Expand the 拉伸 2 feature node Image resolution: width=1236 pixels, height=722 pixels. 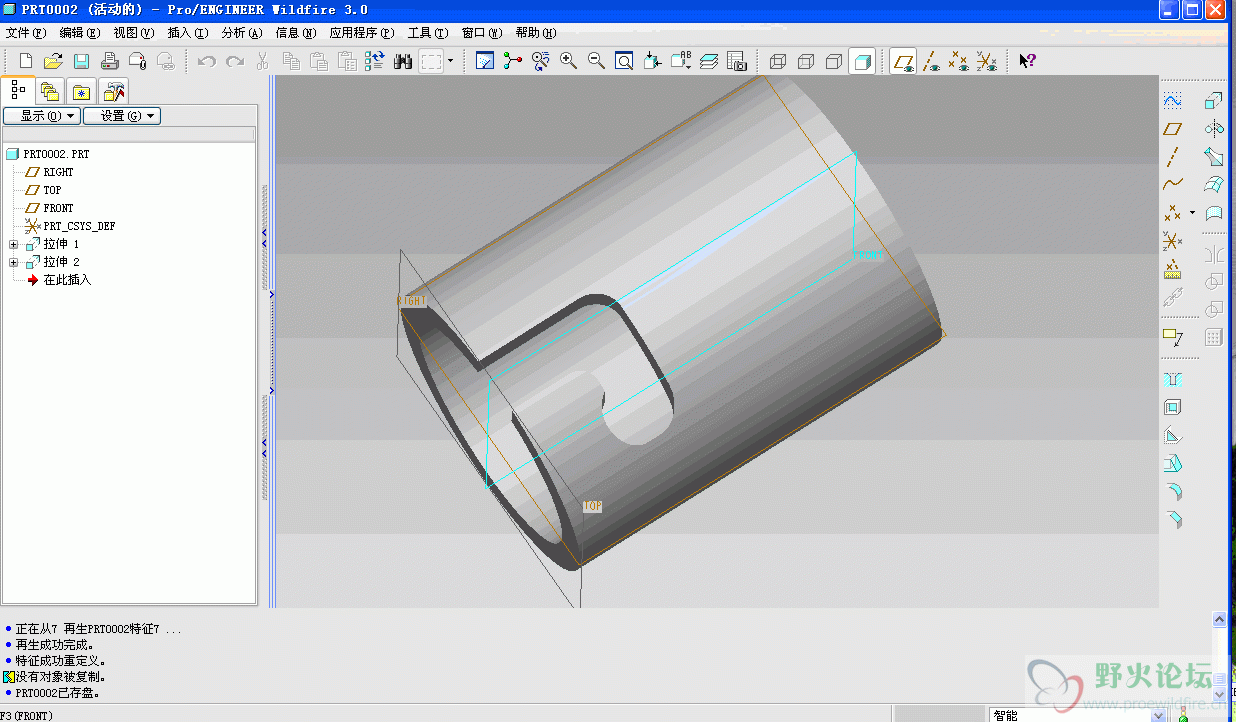(13, 262)
